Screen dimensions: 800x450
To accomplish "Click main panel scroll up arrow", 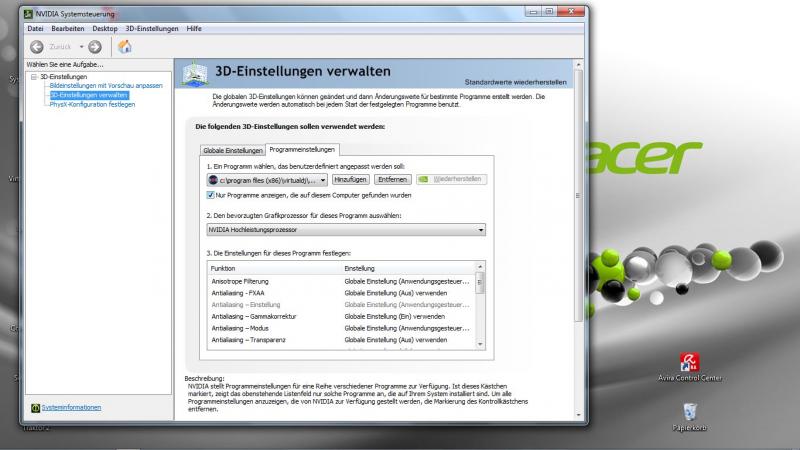I will 578,65.
